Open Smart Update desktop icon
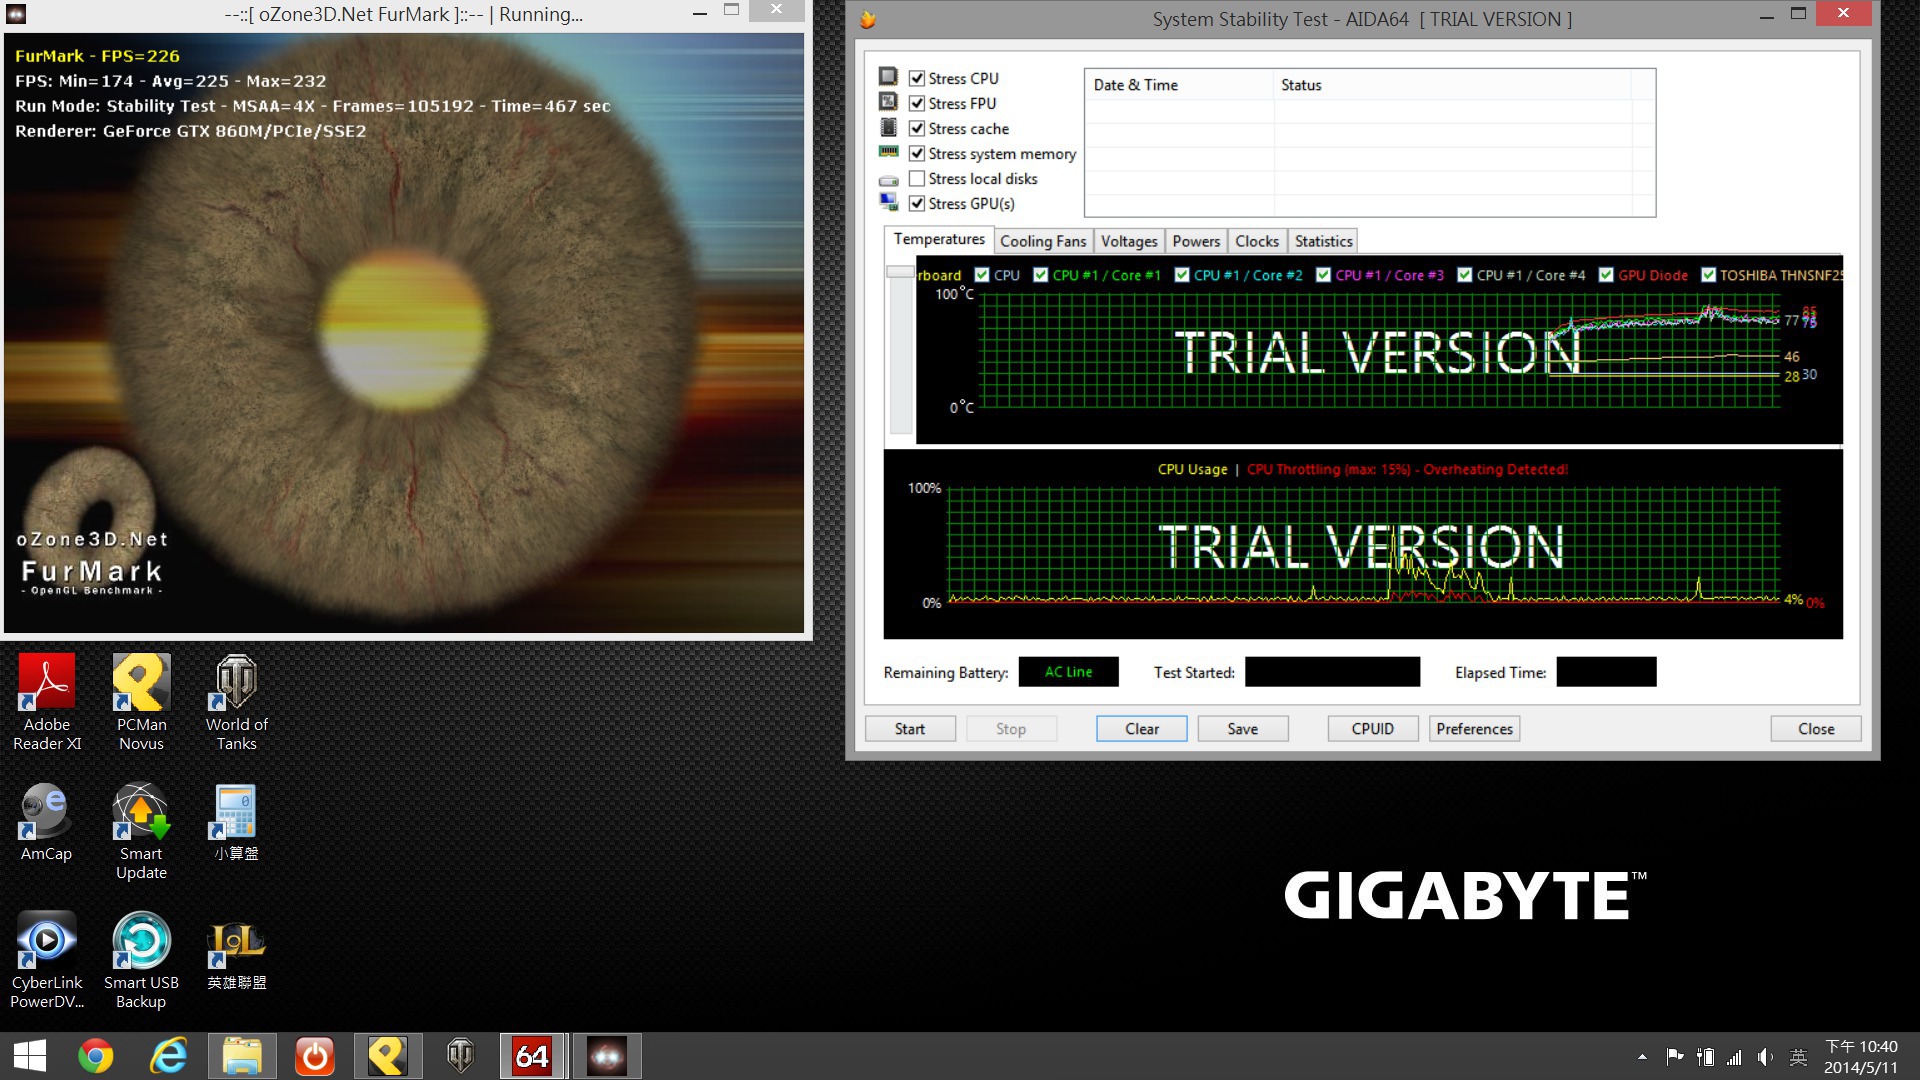 click(x=141, y=831)
